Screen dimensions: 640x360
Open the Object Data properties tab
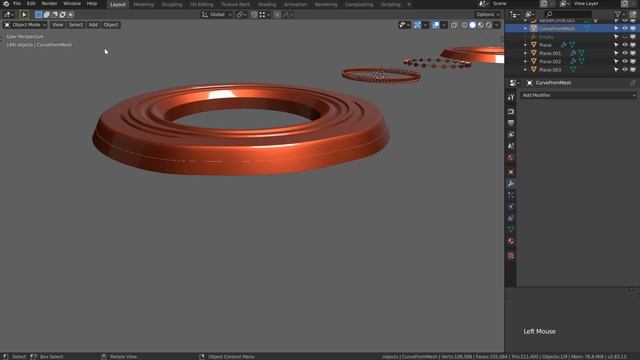coord(511,229)
